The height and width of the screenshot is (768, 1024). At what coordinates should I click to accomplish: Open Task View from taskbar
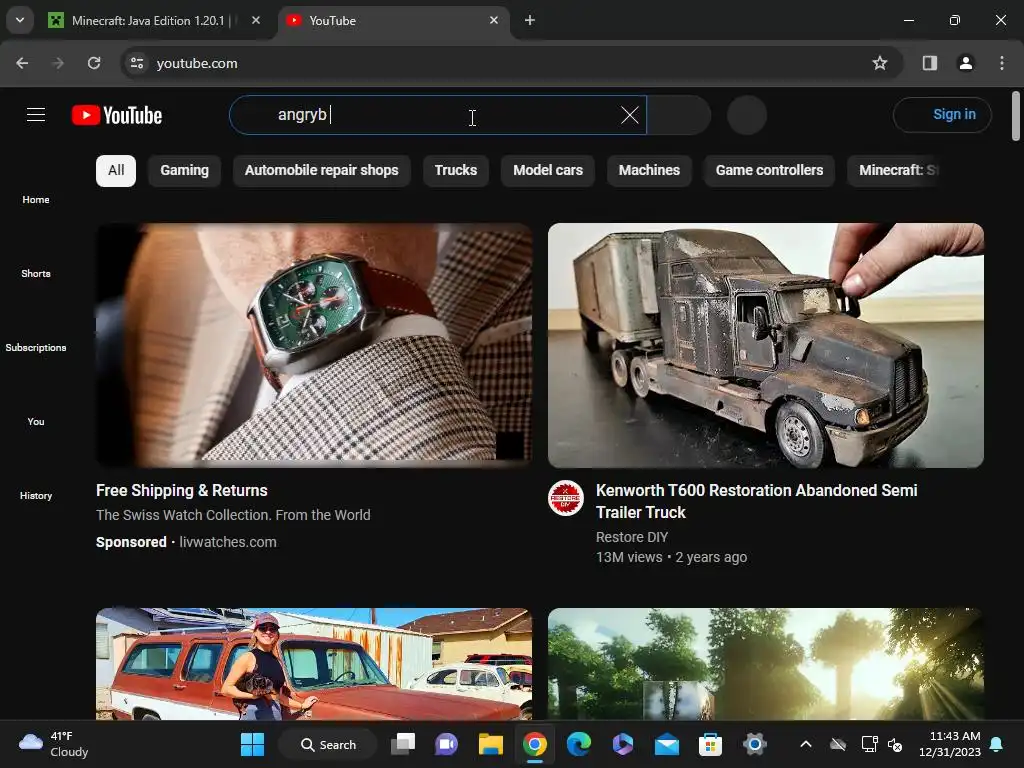click(x=403, y=744)
